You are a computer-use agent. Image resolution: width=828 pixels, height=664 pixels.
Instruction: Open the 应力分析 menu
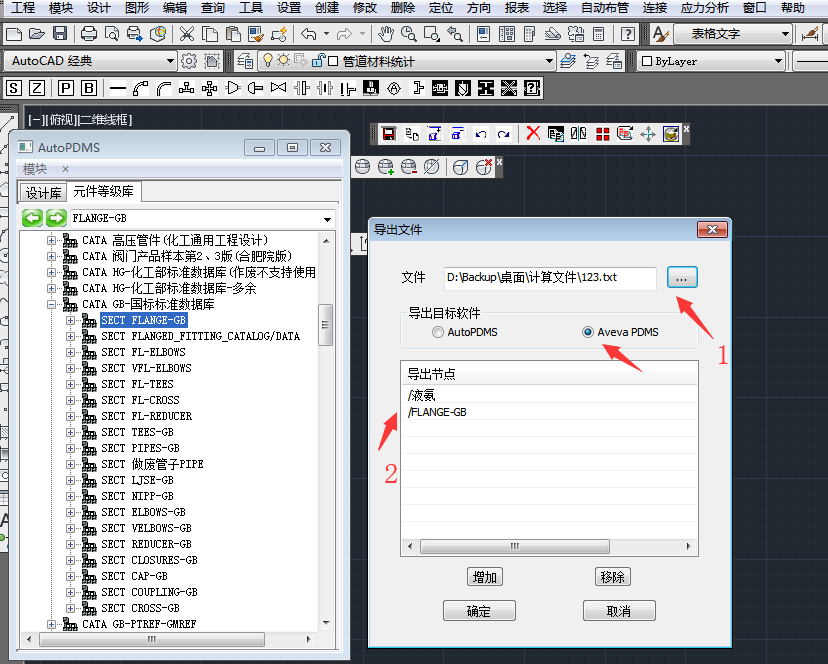click(704, 8)
